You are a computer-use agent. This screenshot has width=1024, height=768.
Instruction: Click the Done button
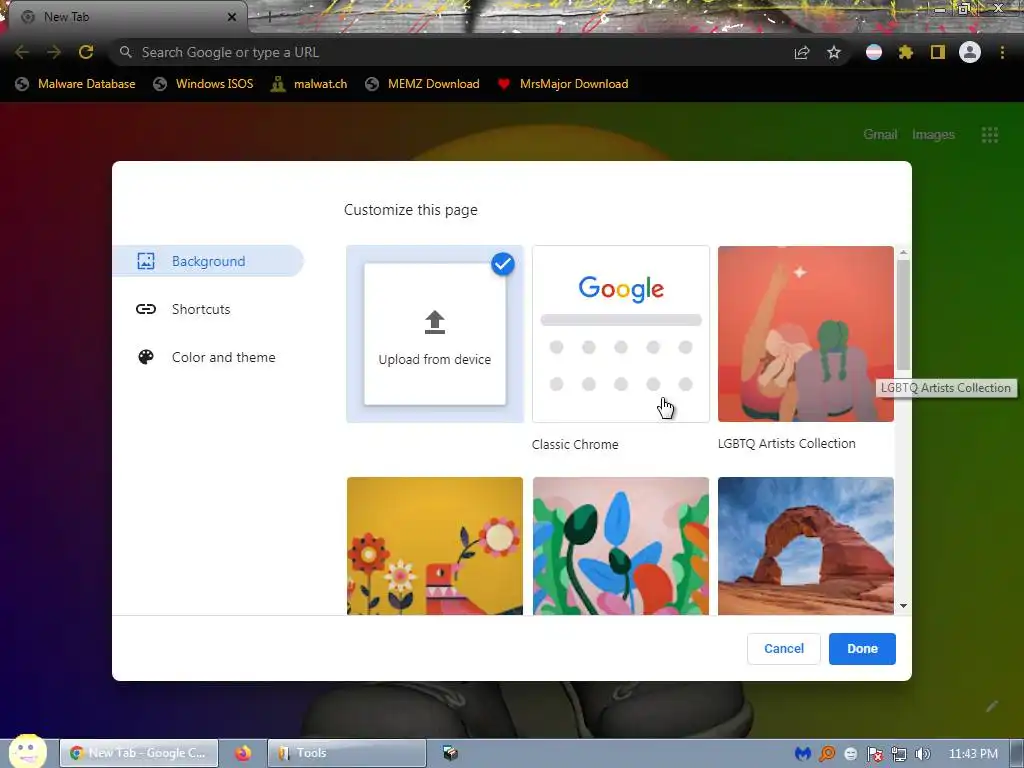pos(862,648)
